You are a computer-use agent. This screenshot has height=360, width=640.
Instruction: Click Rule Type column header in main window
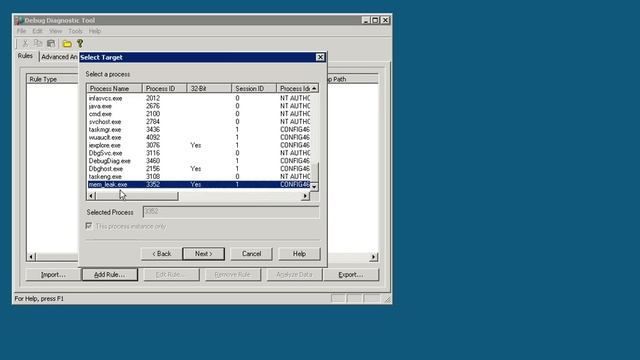tap(53, 79)
